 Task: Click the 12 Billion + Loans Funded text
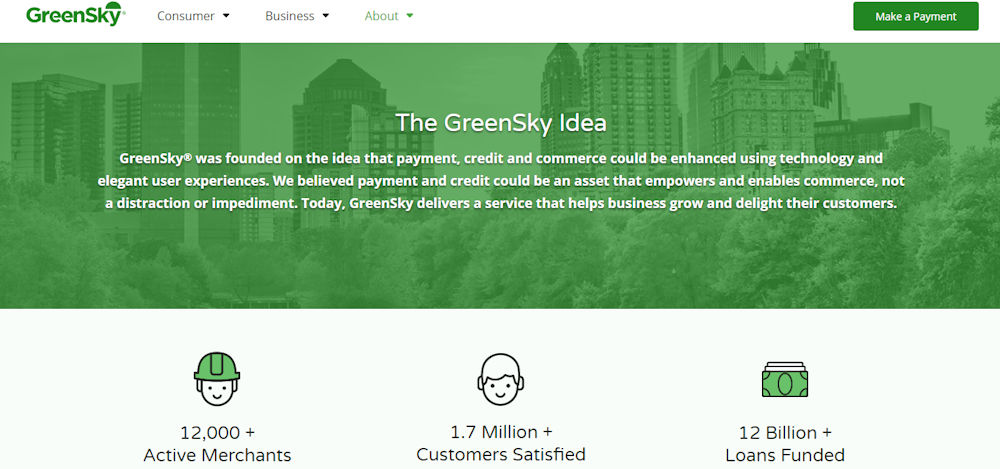tap(784, 443)
